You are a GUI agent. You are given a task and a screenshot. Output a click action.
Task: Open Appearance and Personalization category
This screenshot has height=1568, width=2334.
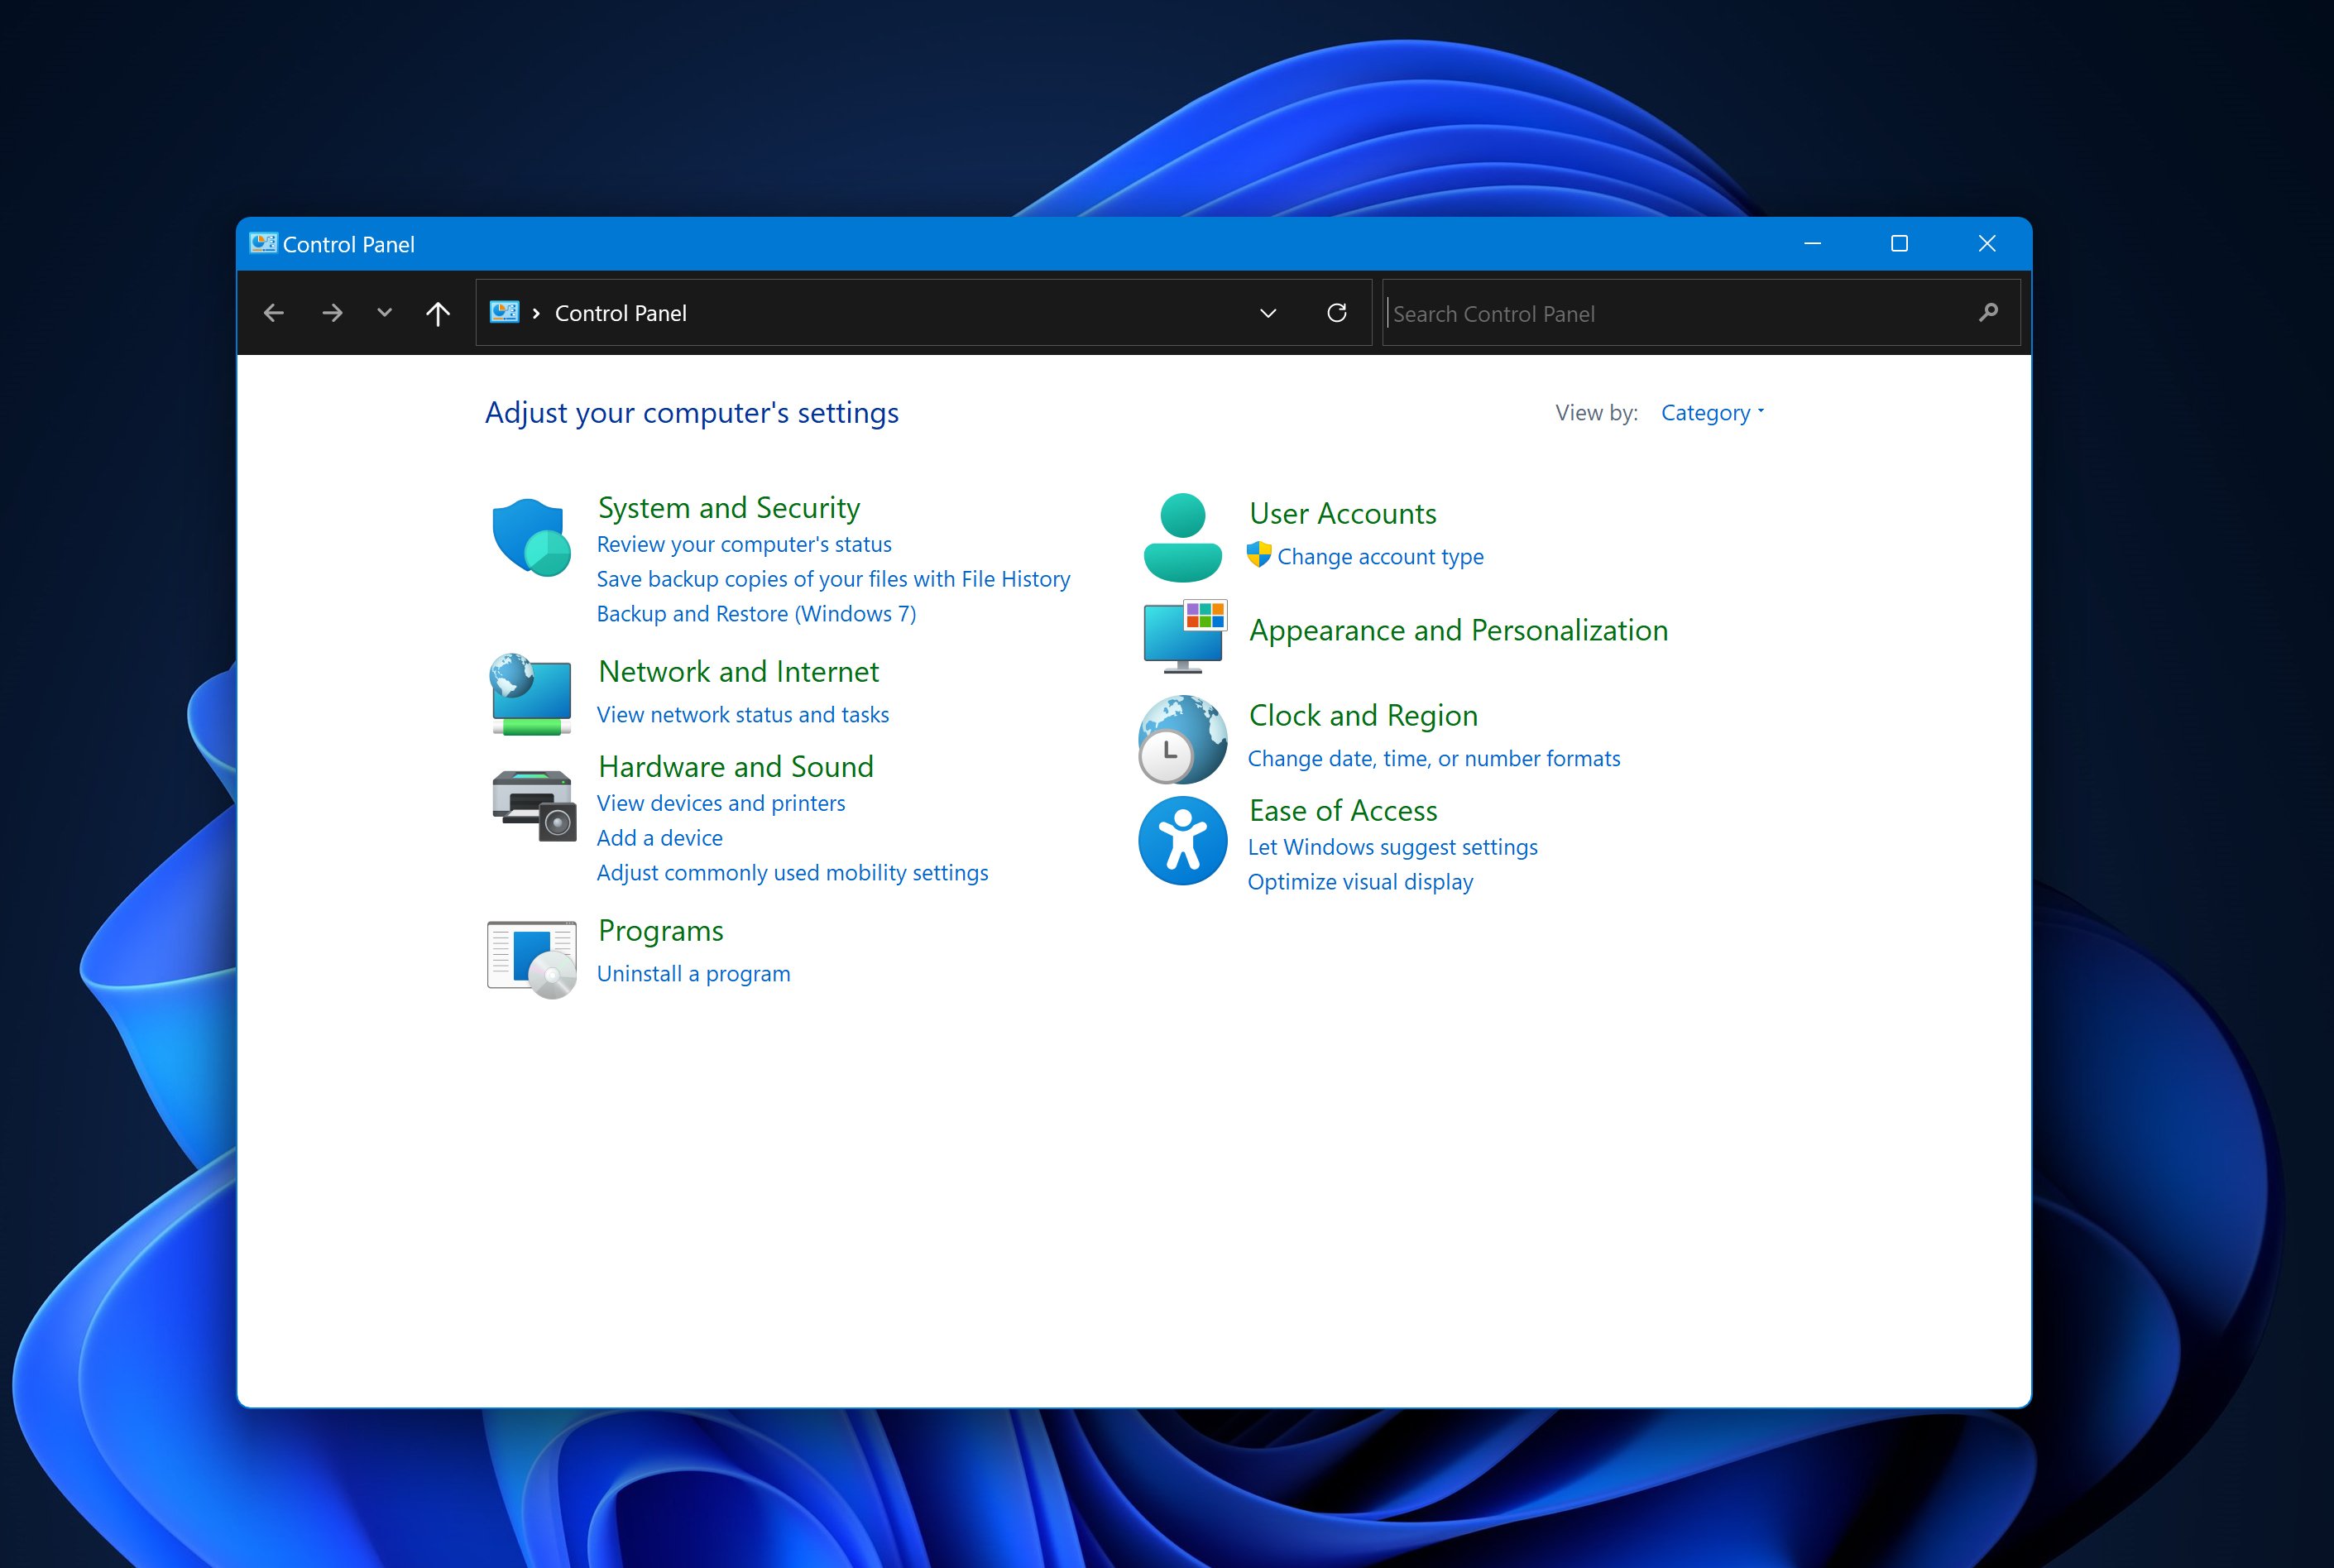tap(1459, 630)
